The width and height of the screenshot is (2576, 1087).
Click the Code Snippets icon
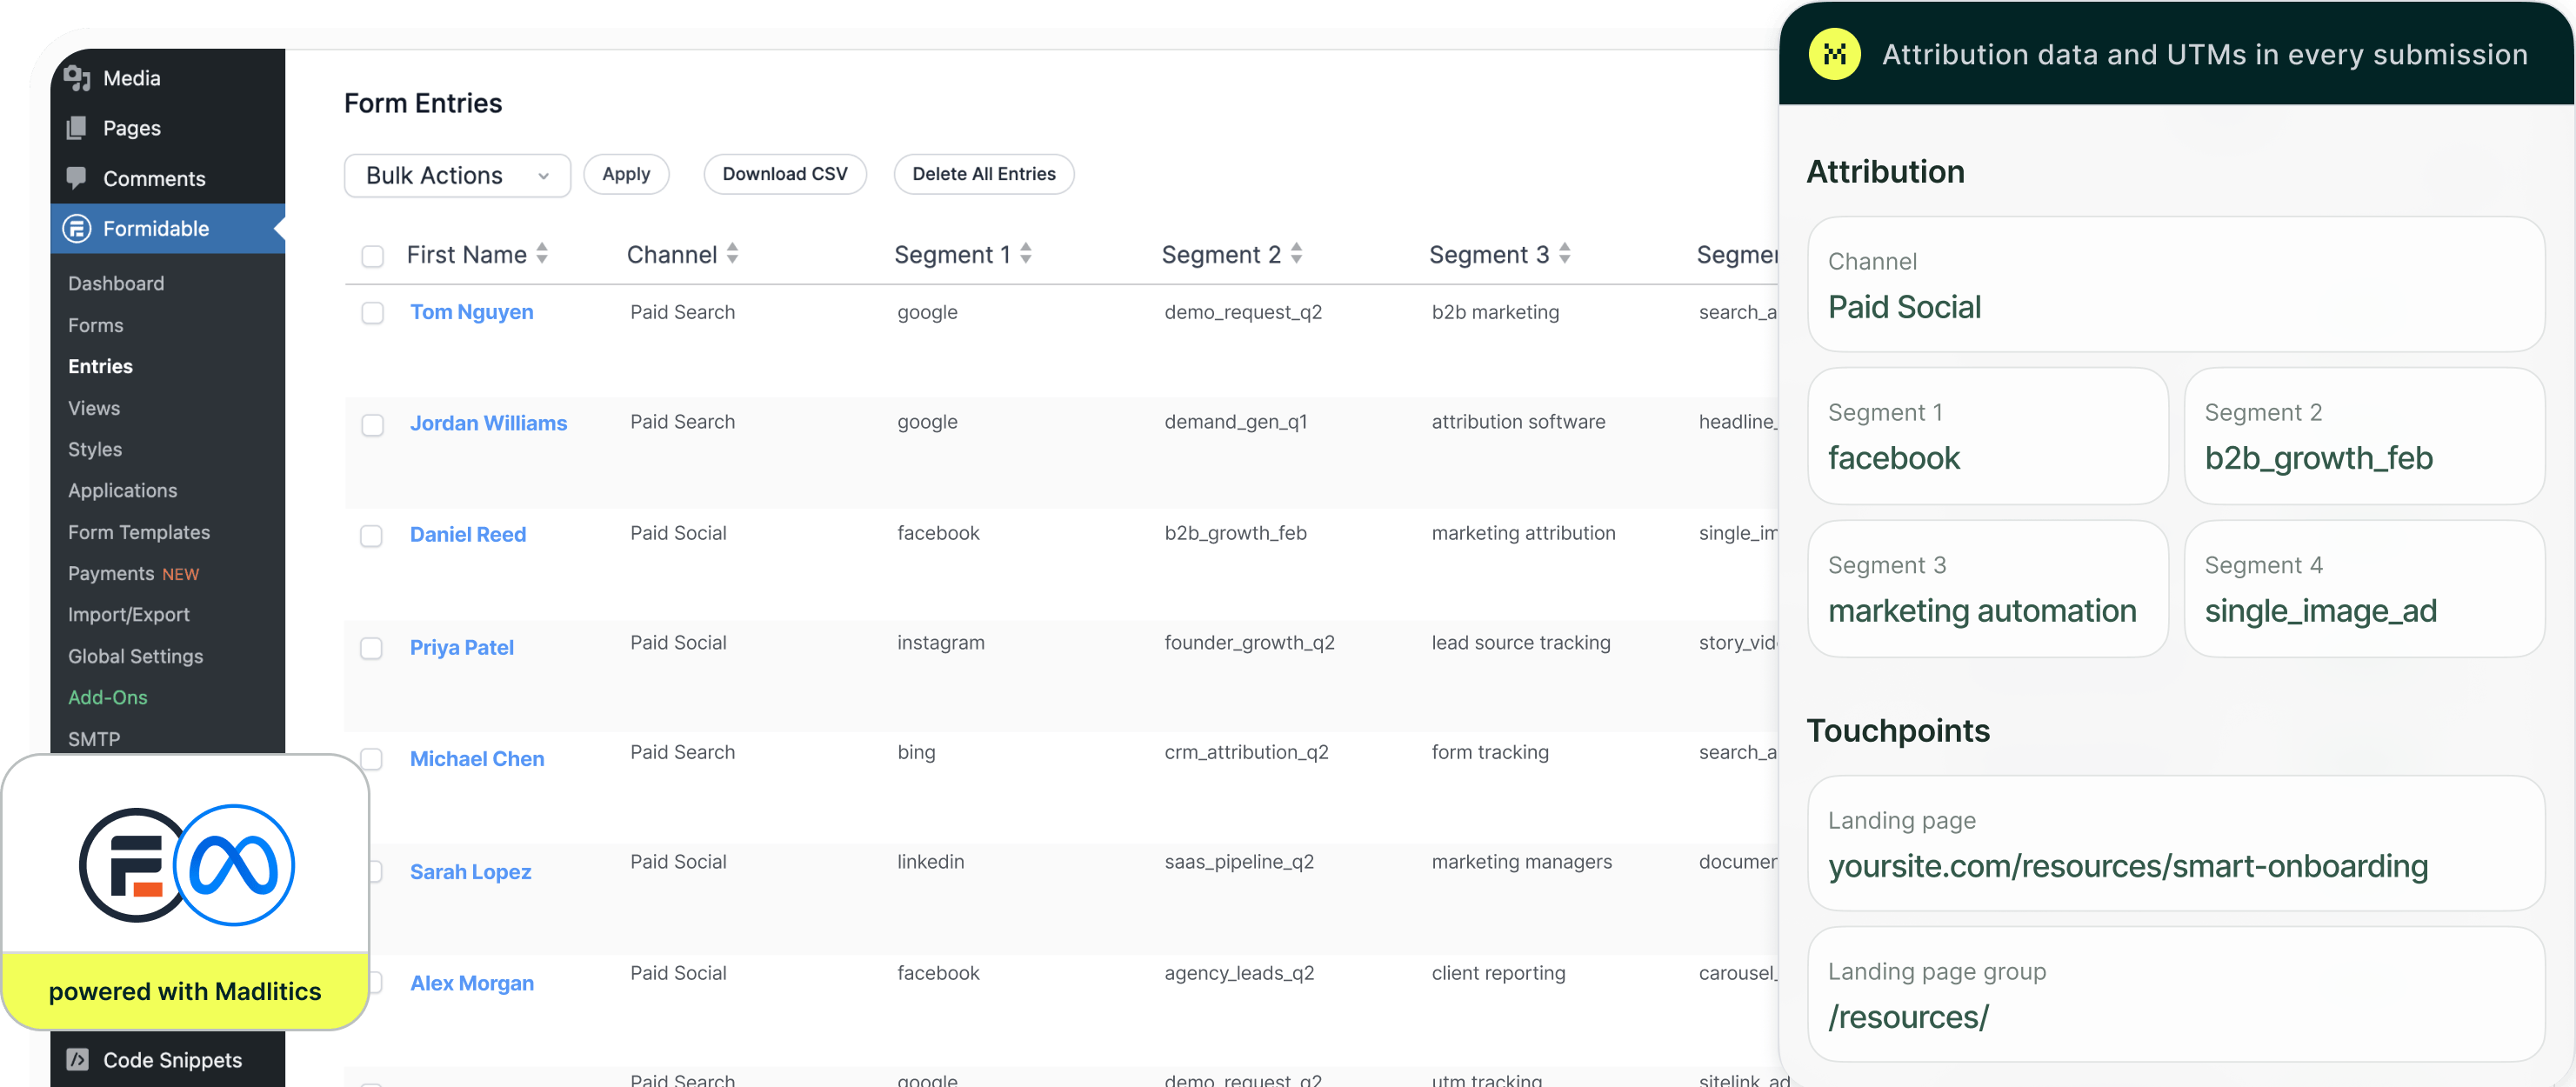point(77,1059)
